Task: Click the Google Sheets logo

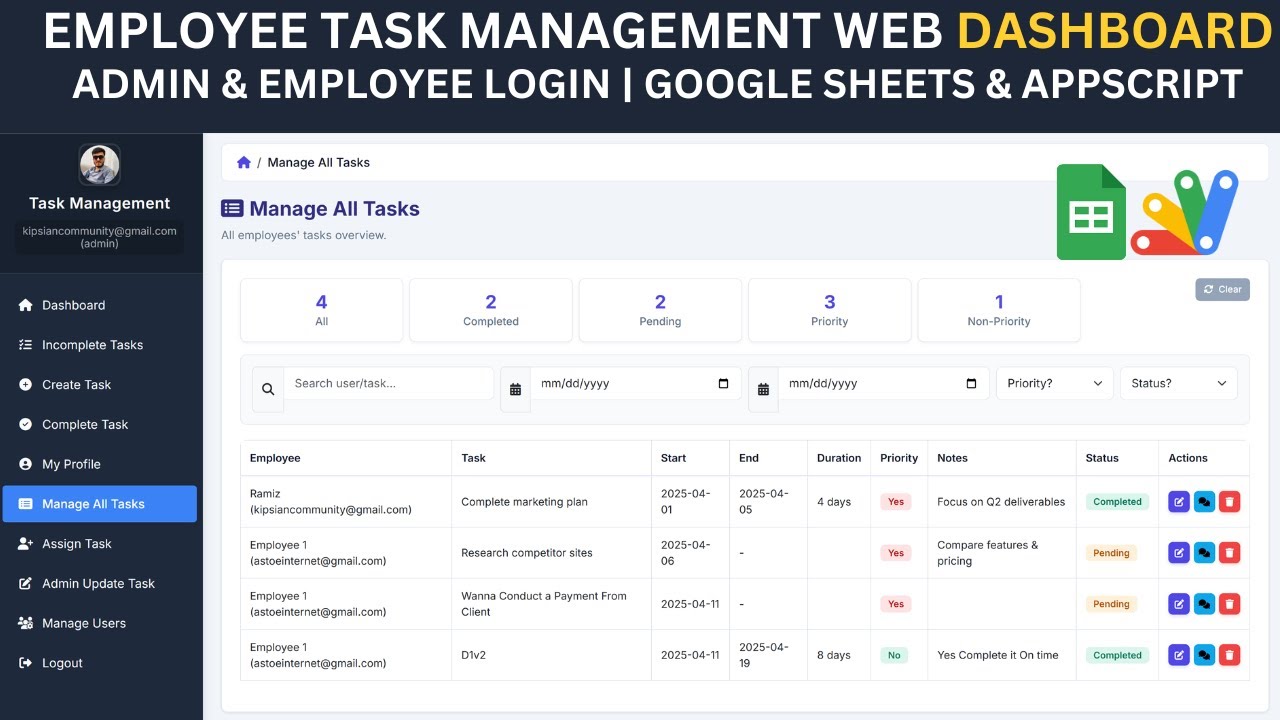Action: 1091,212
